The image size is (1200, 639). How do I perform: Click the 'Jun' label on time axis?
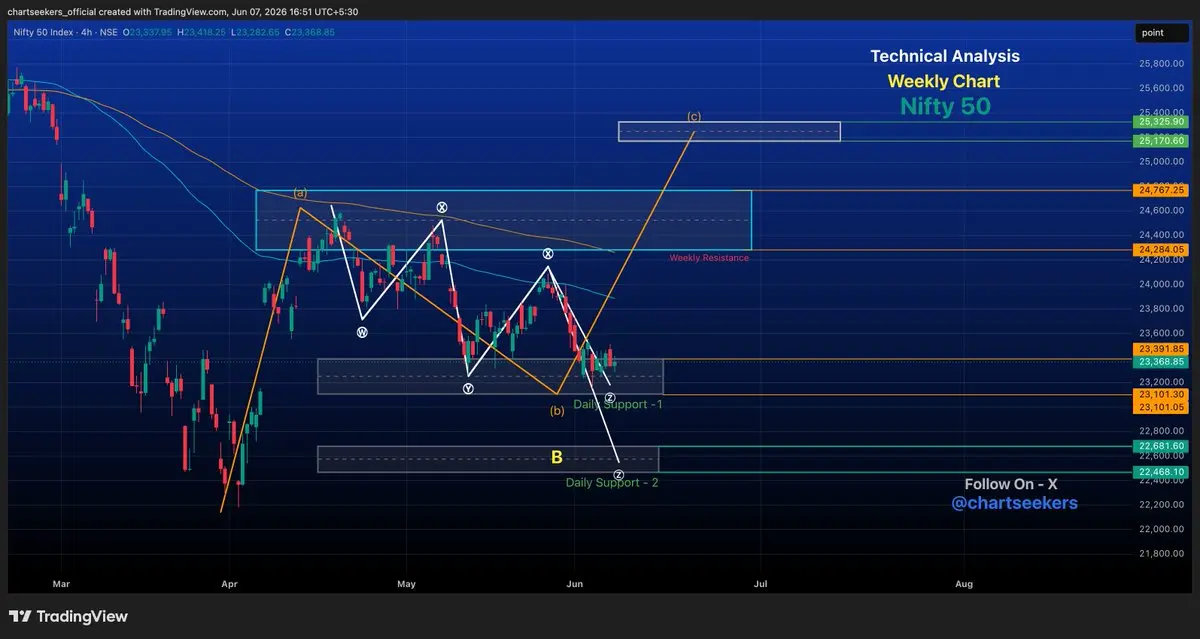pos(575,582)
